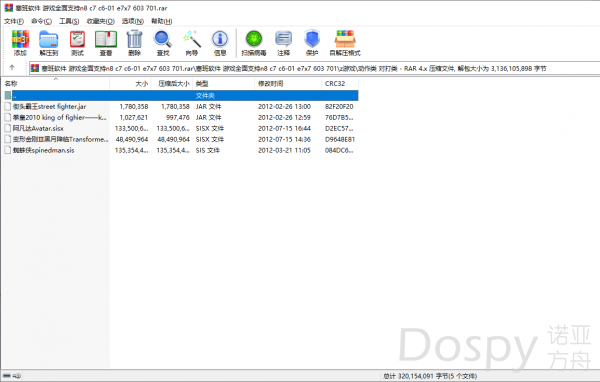Go up one folder with arrow button
The width and height of the screenshot is (600, 382).
pyautogui.click(x=12, y=68)
